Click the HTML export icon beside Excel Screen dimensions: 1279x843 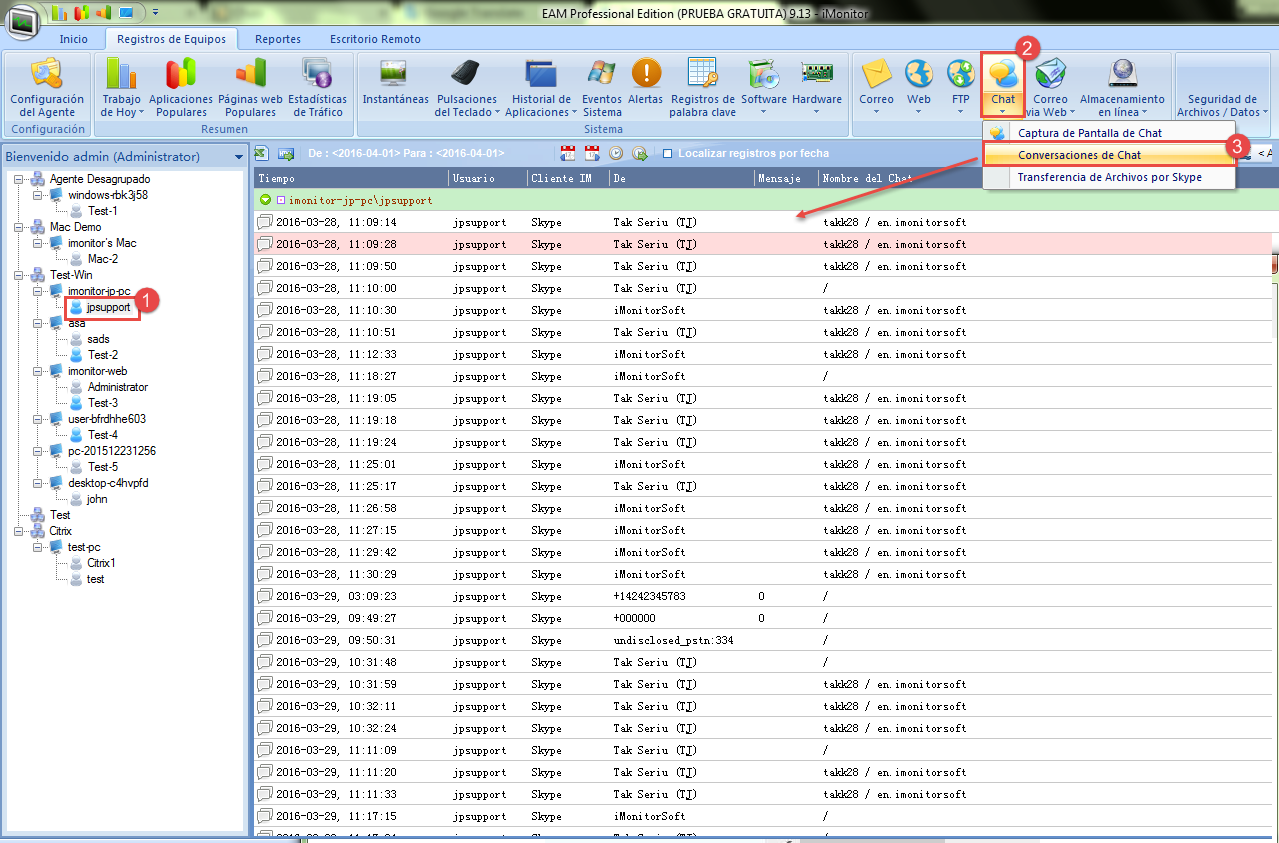click(x=285, y=153)
